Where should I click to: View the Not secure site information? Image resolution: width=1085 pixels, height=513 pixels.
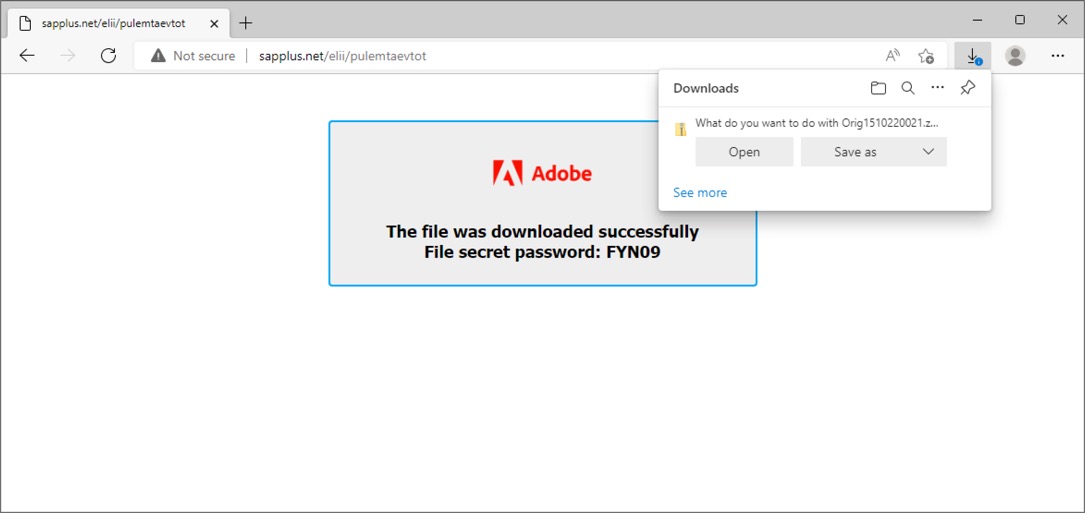193,56
